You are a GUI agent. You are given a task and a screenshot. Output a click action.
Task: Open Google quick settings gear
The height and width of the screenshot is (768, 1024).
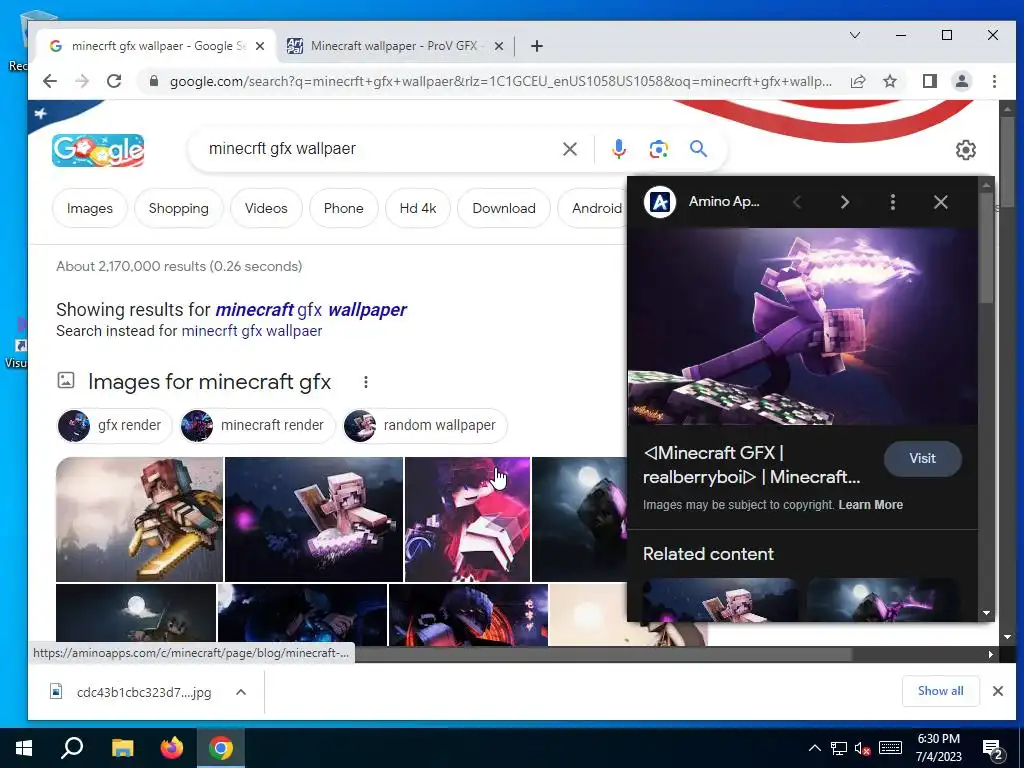965,150
